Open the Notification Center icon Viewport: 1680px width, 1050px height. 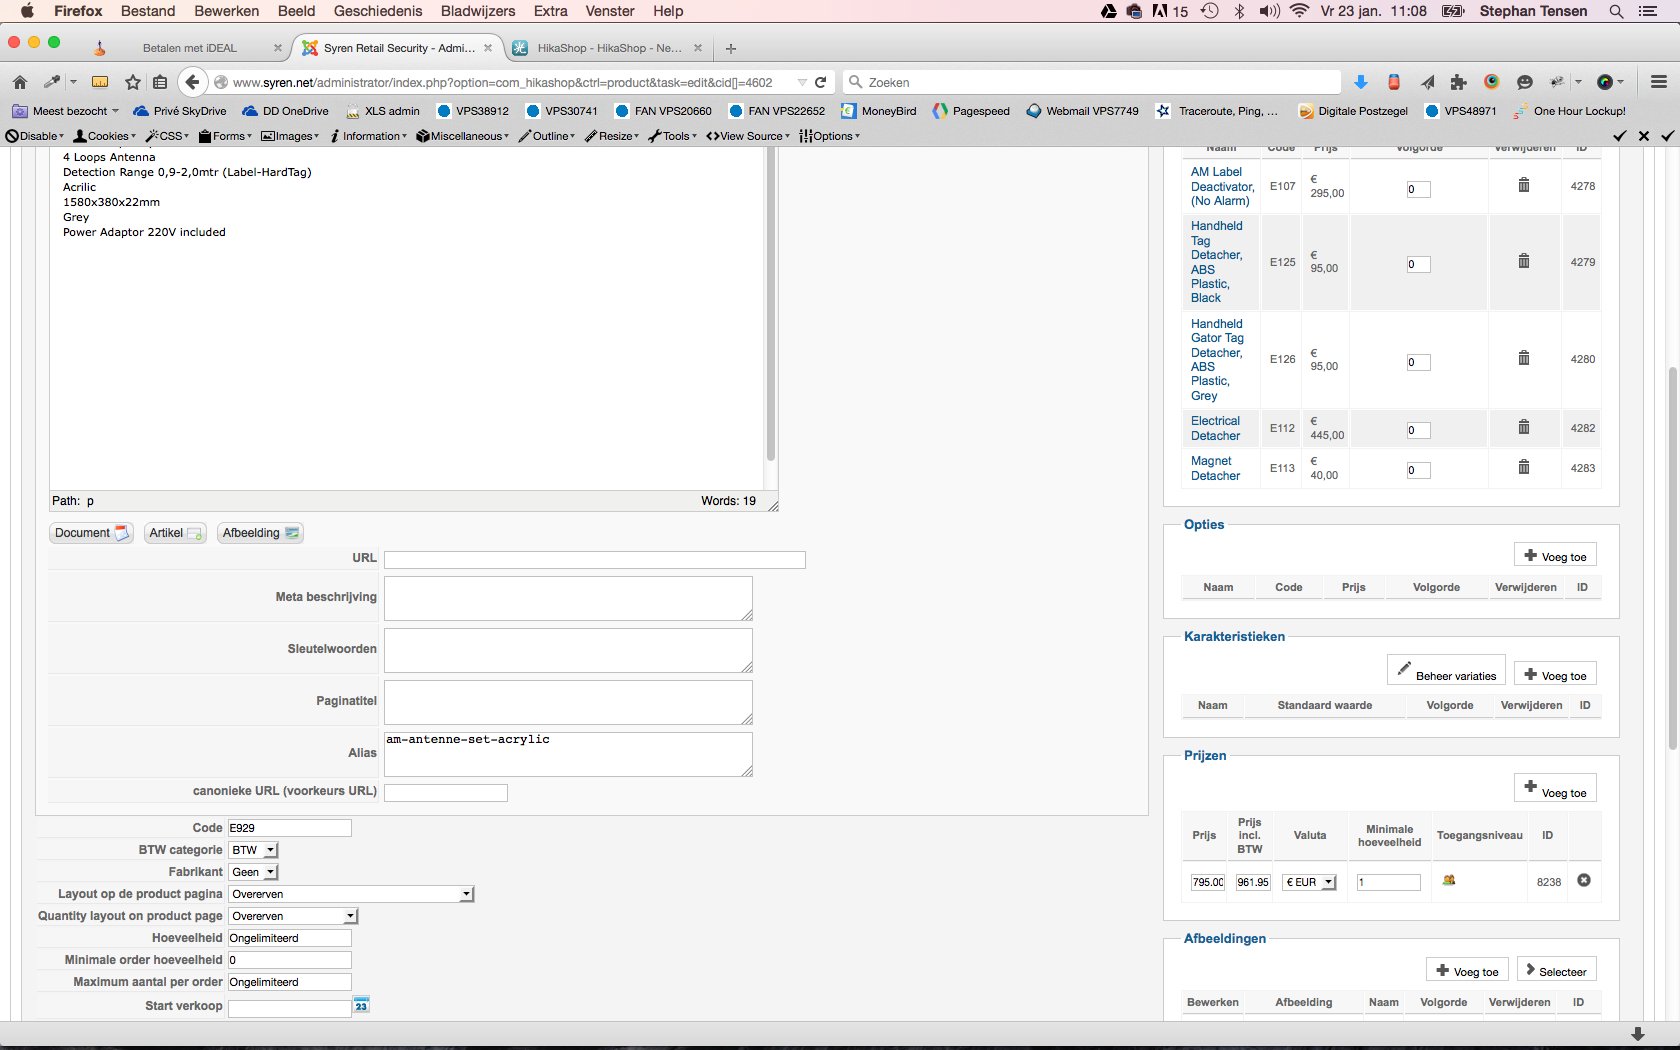pyautogui.click(x=1649, y=11)
